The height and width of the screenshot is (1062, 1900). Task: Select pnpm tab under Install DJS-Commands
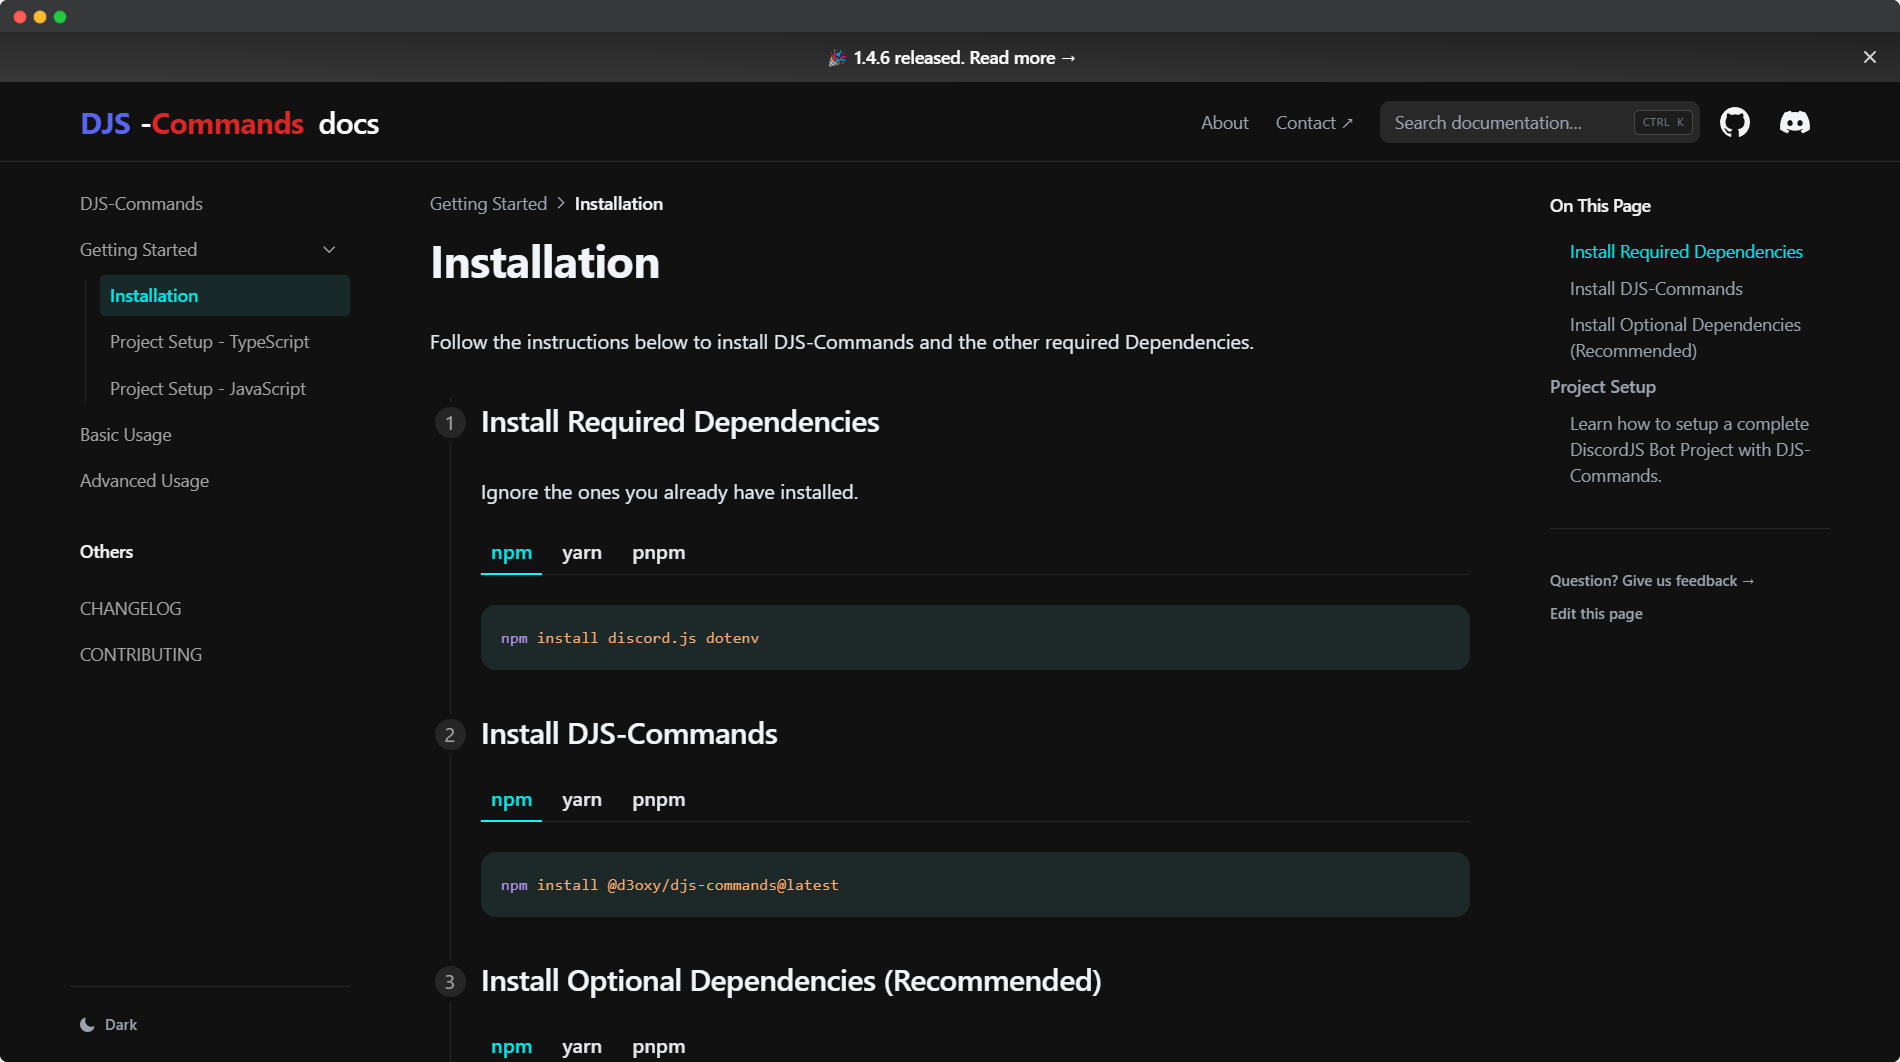tap(658, 800)
